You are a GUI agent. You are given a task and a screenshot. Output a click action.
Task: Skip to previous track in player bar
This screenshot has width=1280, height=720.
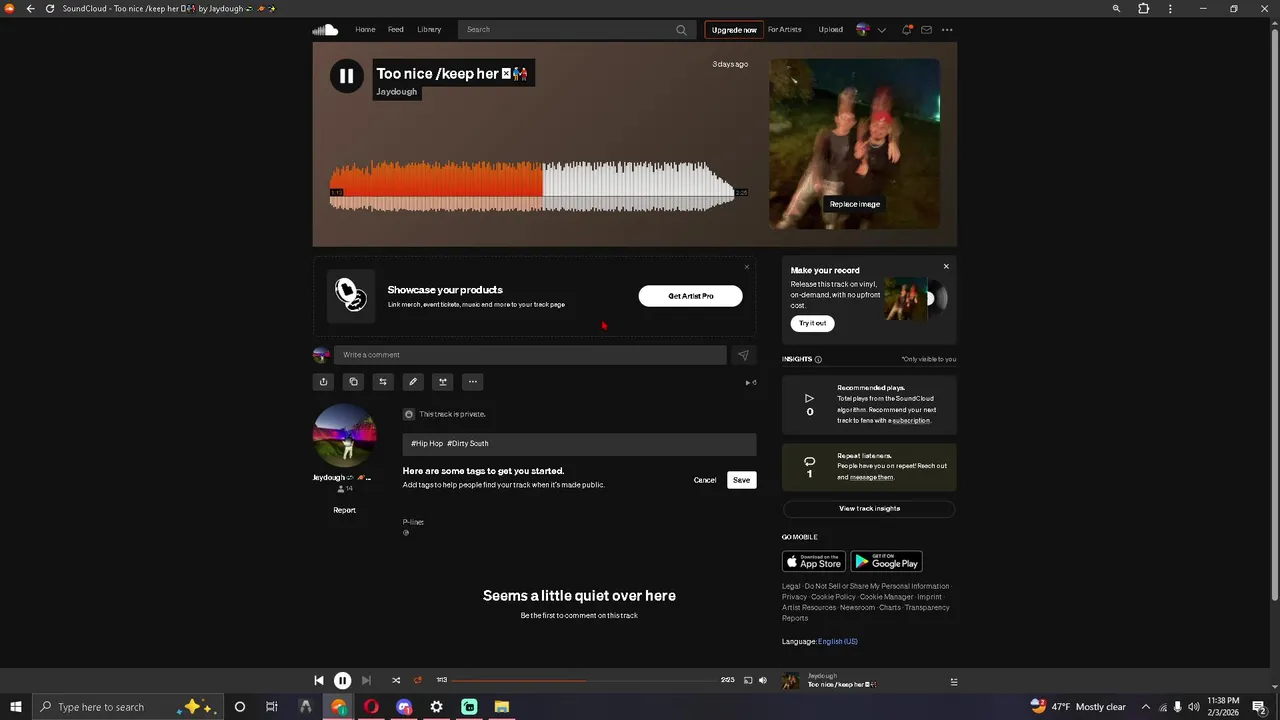point(319,681)
